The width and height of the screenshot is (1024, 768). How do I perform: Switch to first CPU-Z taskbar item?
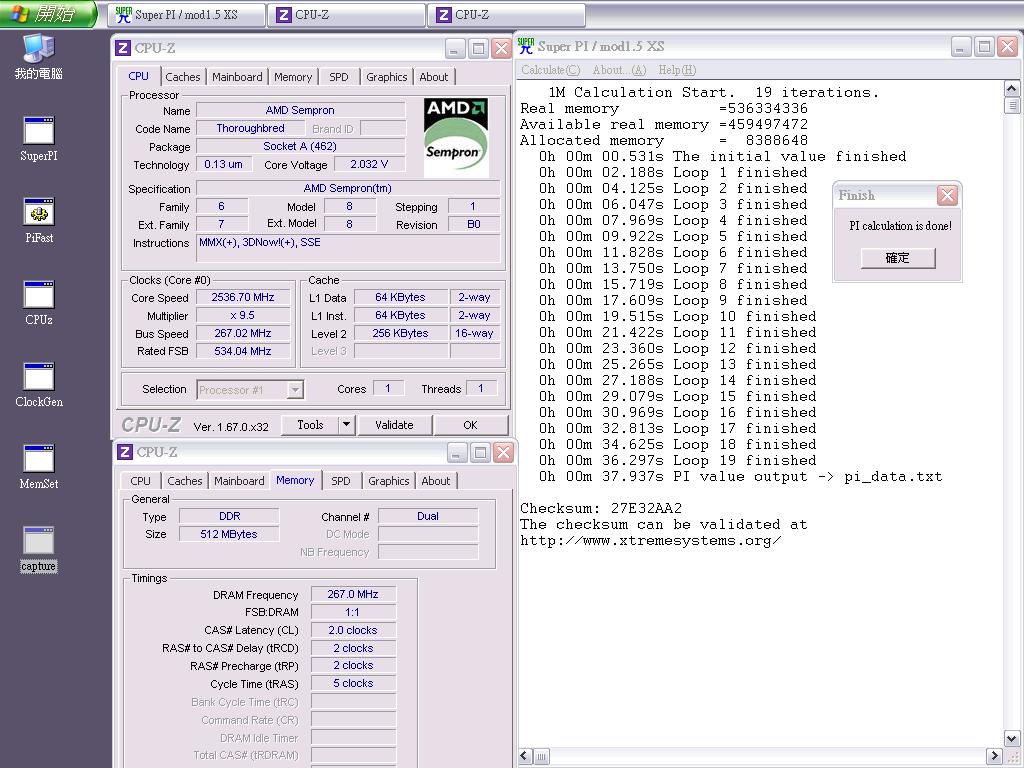tap(346, 15)
